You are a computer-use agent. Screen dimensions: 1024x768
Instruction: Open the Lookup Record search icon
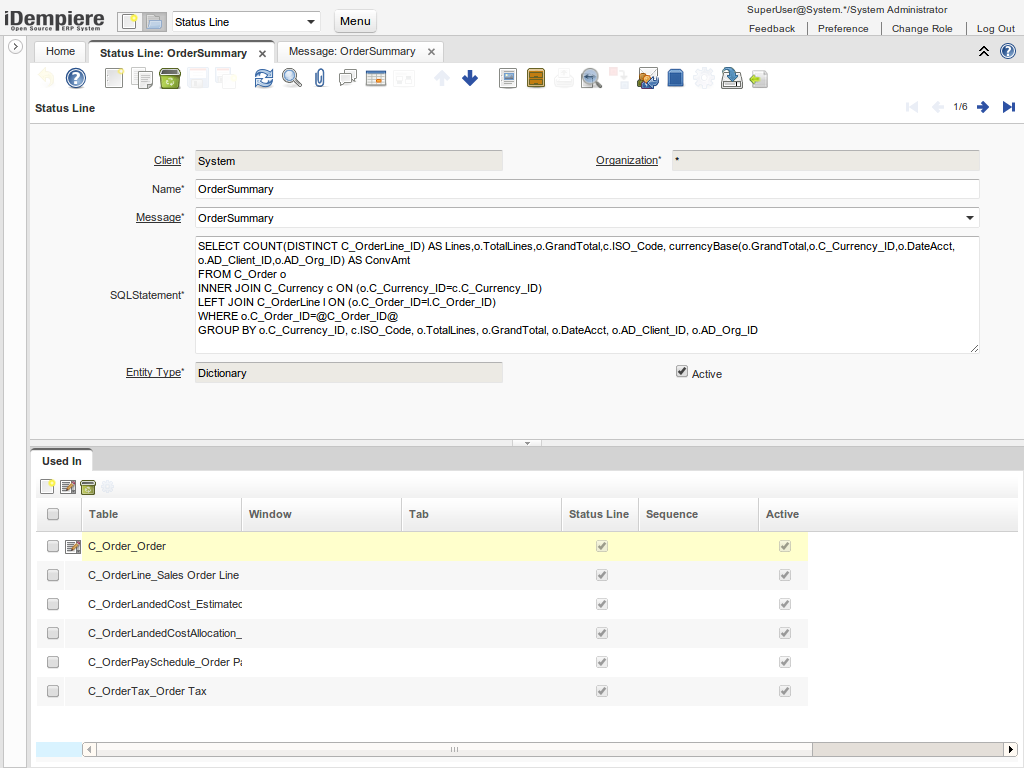(291, 78)
